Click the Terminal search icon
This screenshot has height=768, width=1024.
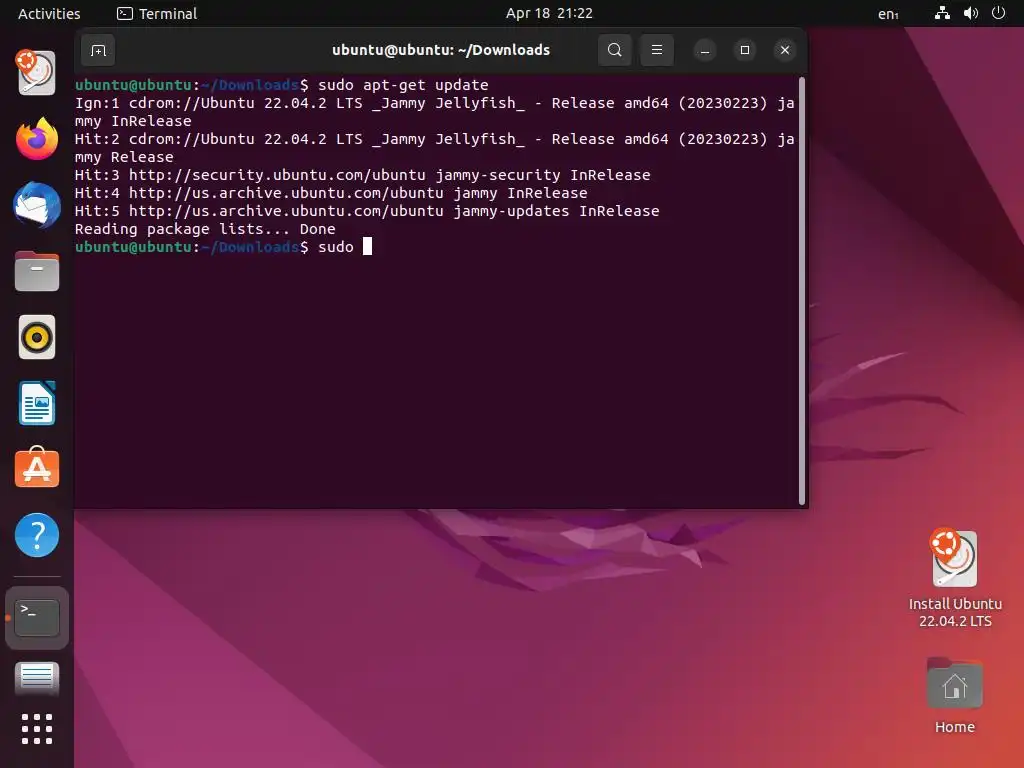tap(615, 50)
